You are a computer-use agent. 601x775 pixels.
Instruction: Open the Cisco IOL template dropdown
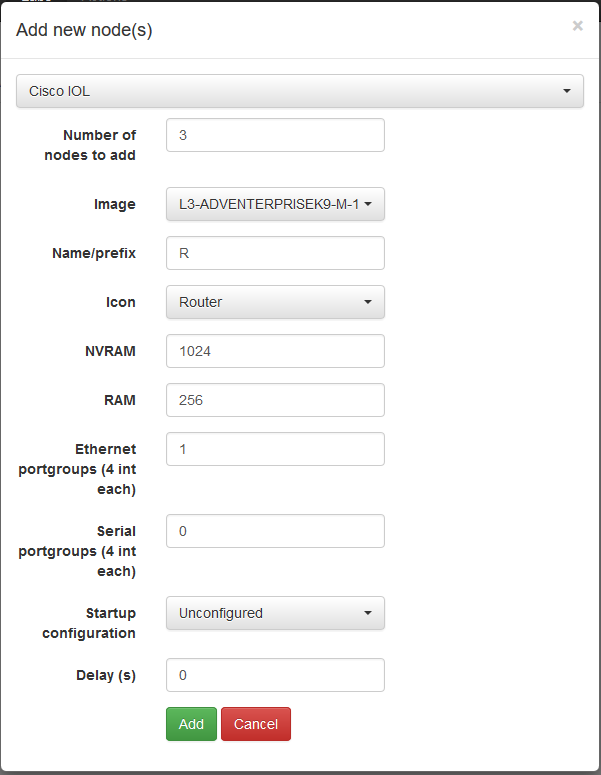point(300,91)
